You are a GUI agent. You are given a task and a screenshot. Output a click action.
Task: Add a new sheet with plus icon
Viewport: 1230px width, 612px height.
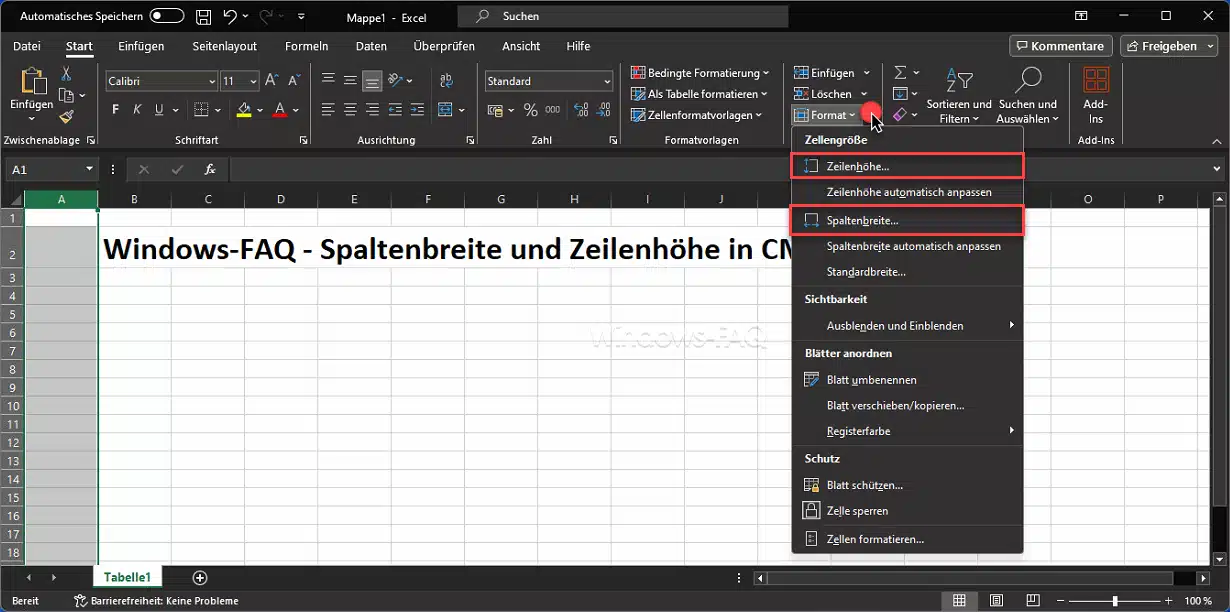click(200, 578)
